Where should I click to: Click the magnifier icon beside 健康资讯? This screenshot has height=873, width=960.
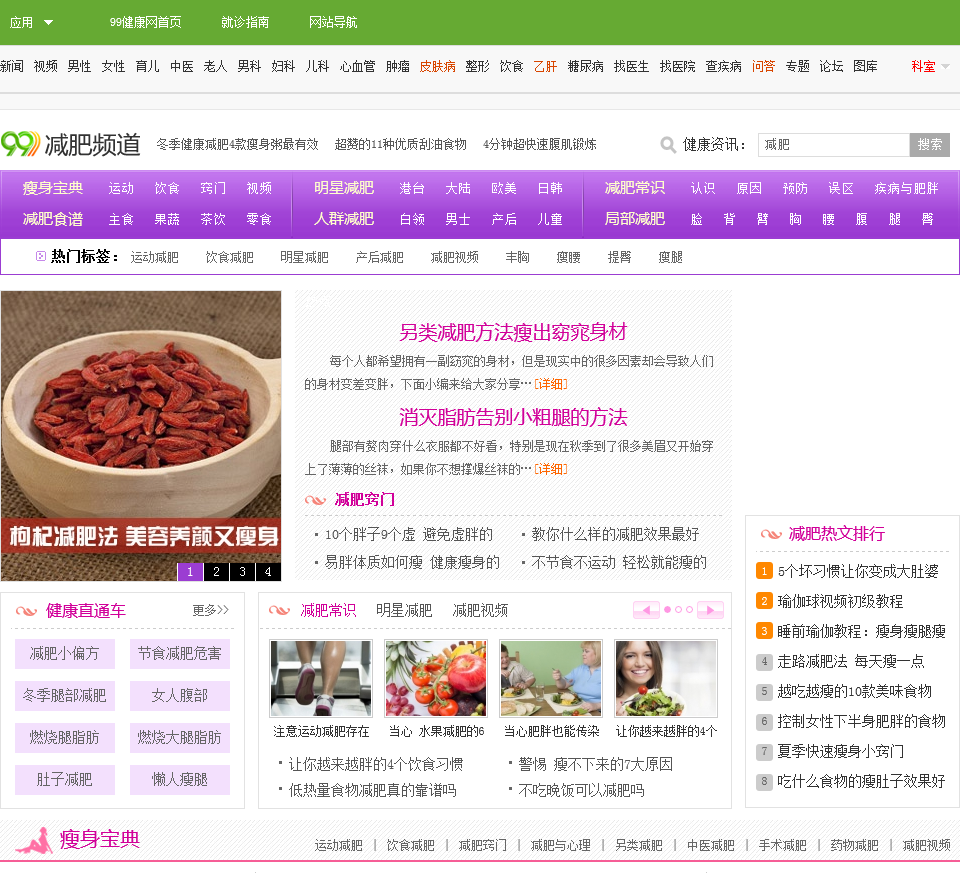click(x=667, y=144)
